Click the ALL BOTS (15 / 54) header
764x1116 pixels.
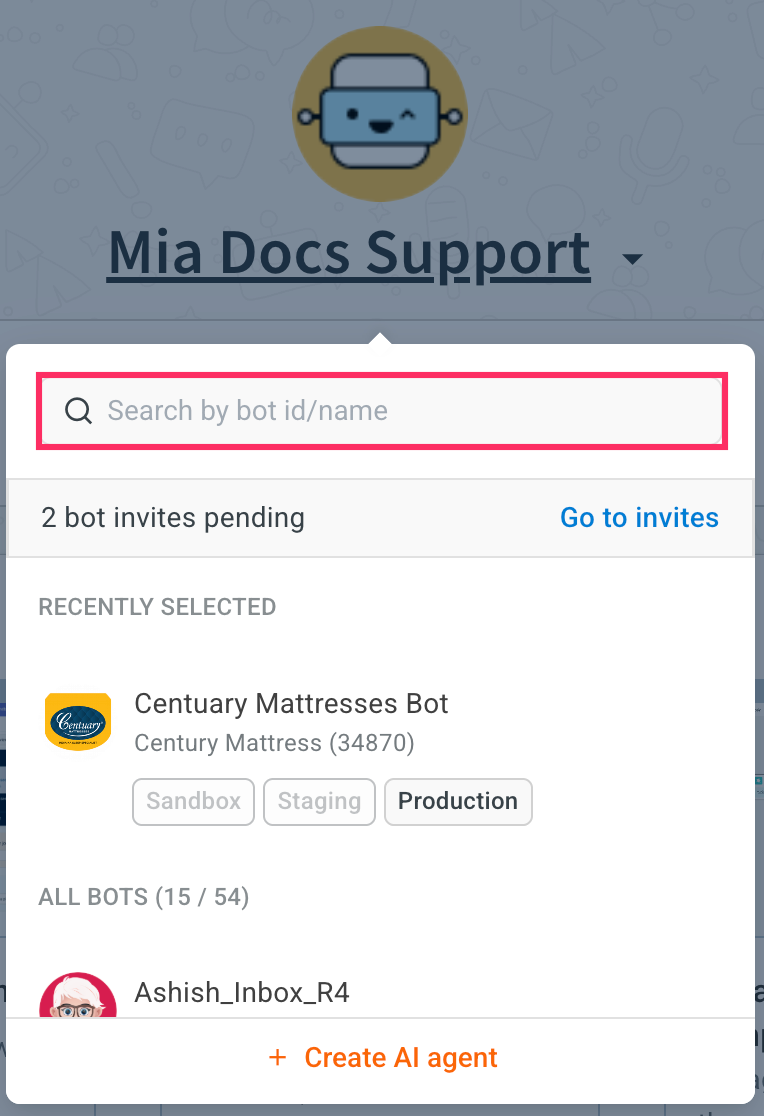pos(144,897)
